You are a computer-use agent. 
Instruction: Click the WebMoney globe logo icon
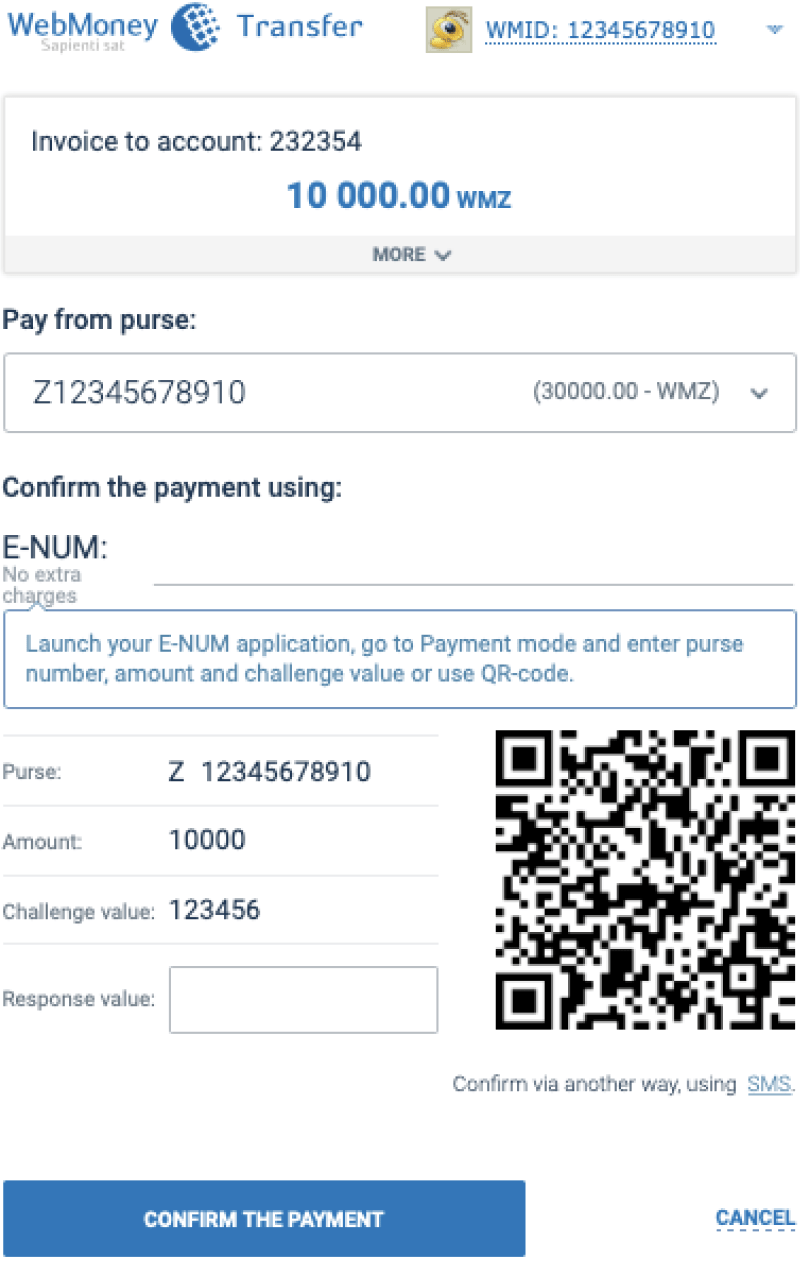coord(196,28)
